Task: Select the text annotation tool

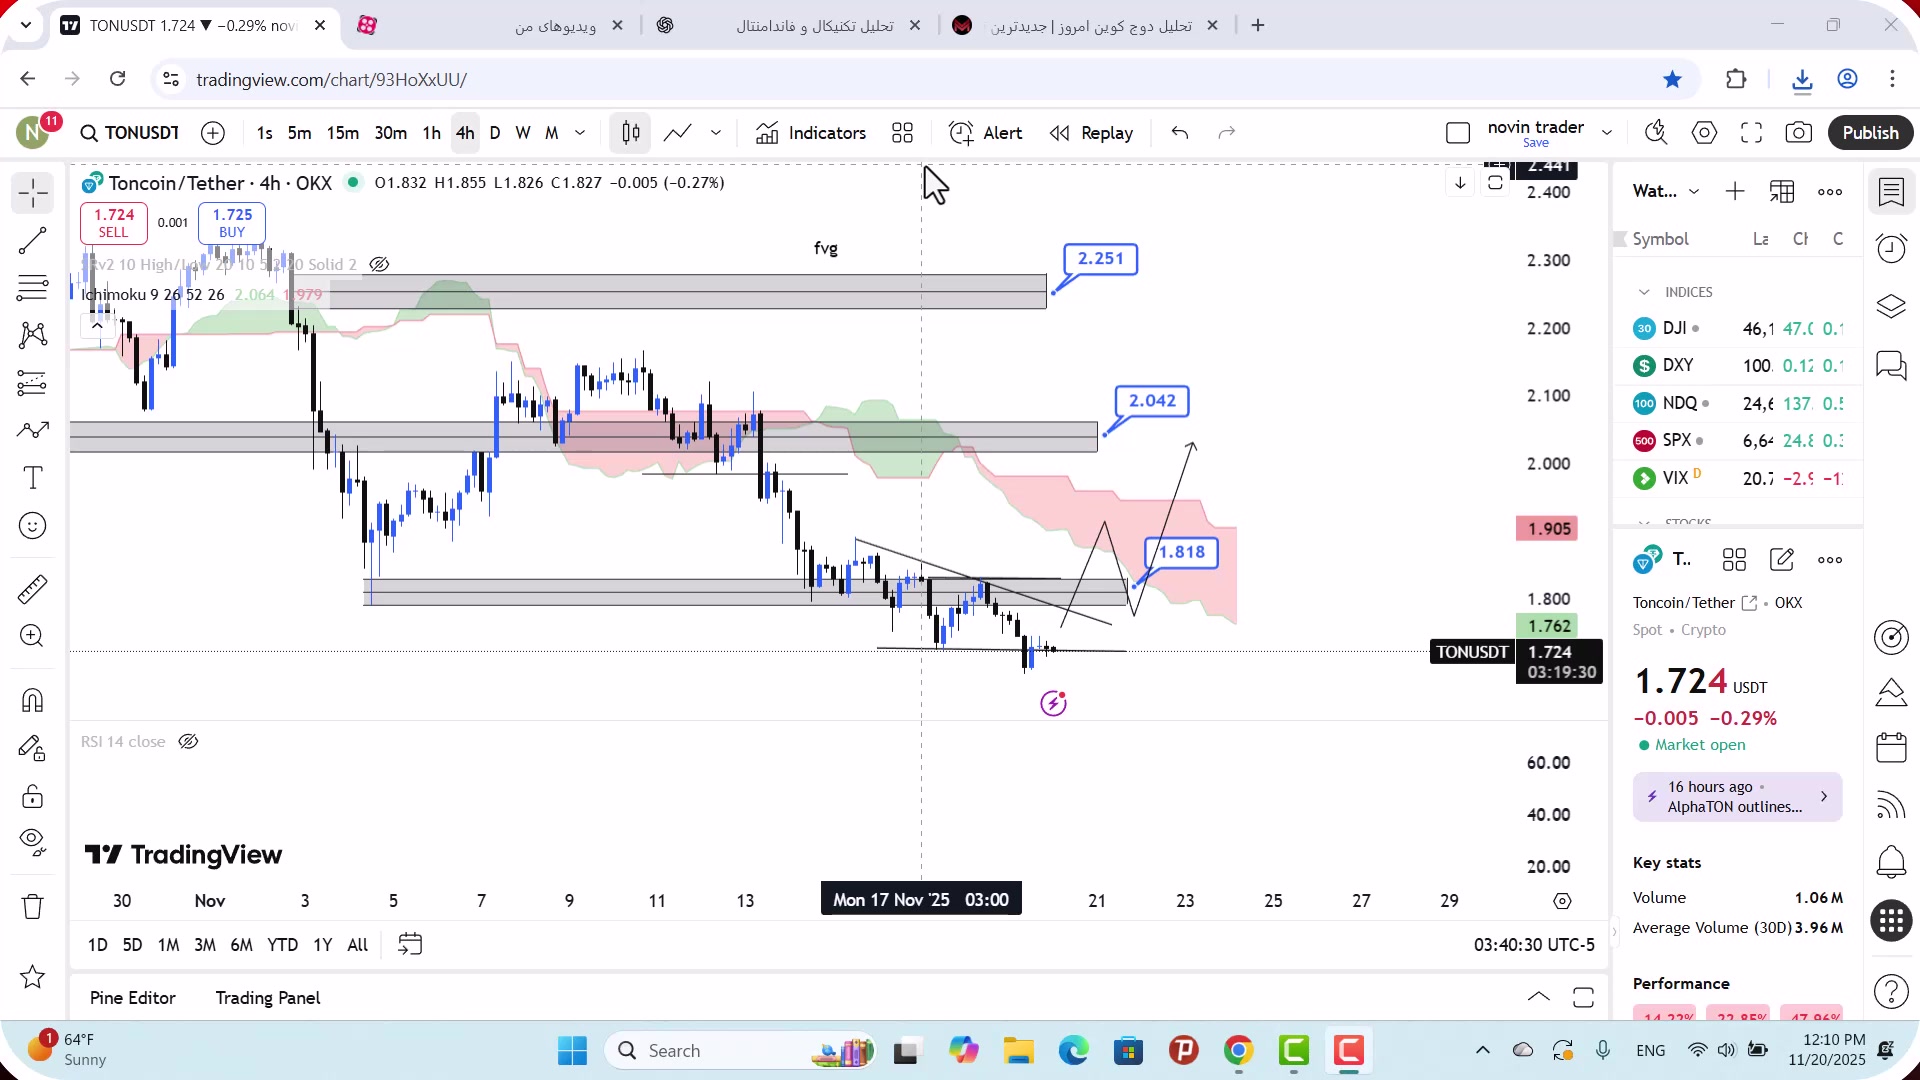Action: tap(33, 478)
